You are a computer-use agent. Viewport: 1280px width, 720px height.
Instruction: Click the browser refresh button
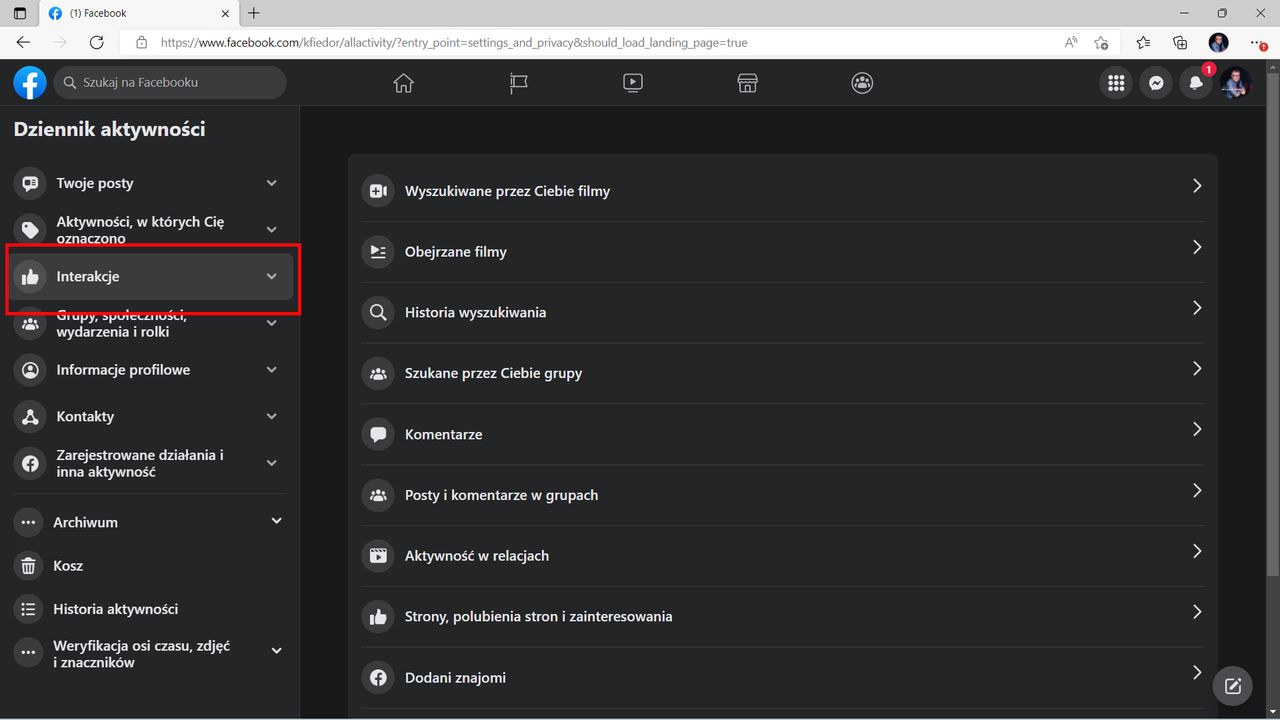click(97, 42)
